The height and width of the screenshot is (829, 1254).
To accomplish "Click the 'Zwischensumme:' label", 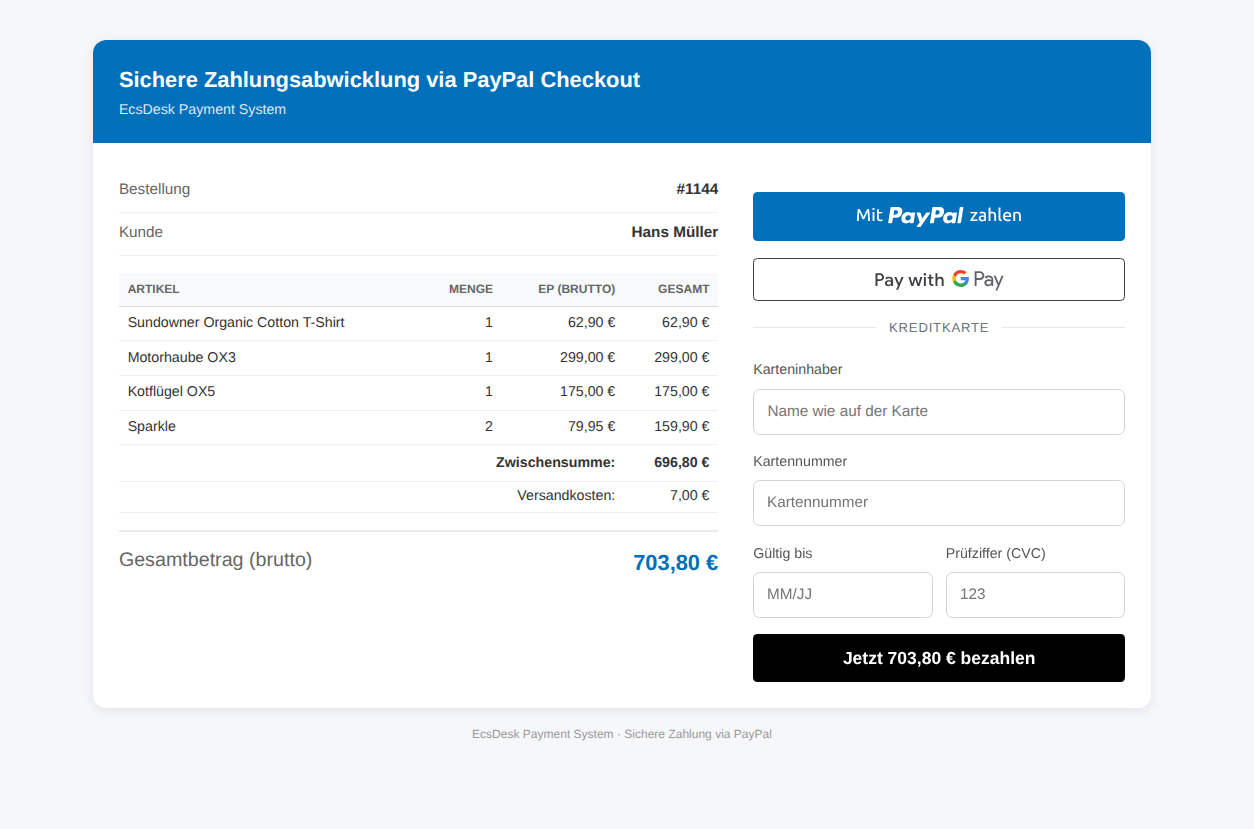I will point(556,462).
